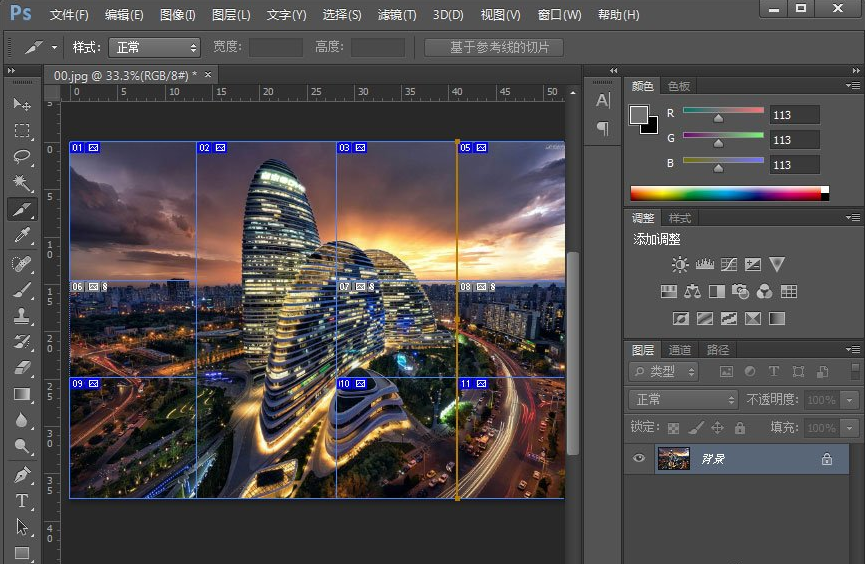The image size is (865, 564).
Task: Toggle lock transparent pixels in Layers panel
Action: 672,428
